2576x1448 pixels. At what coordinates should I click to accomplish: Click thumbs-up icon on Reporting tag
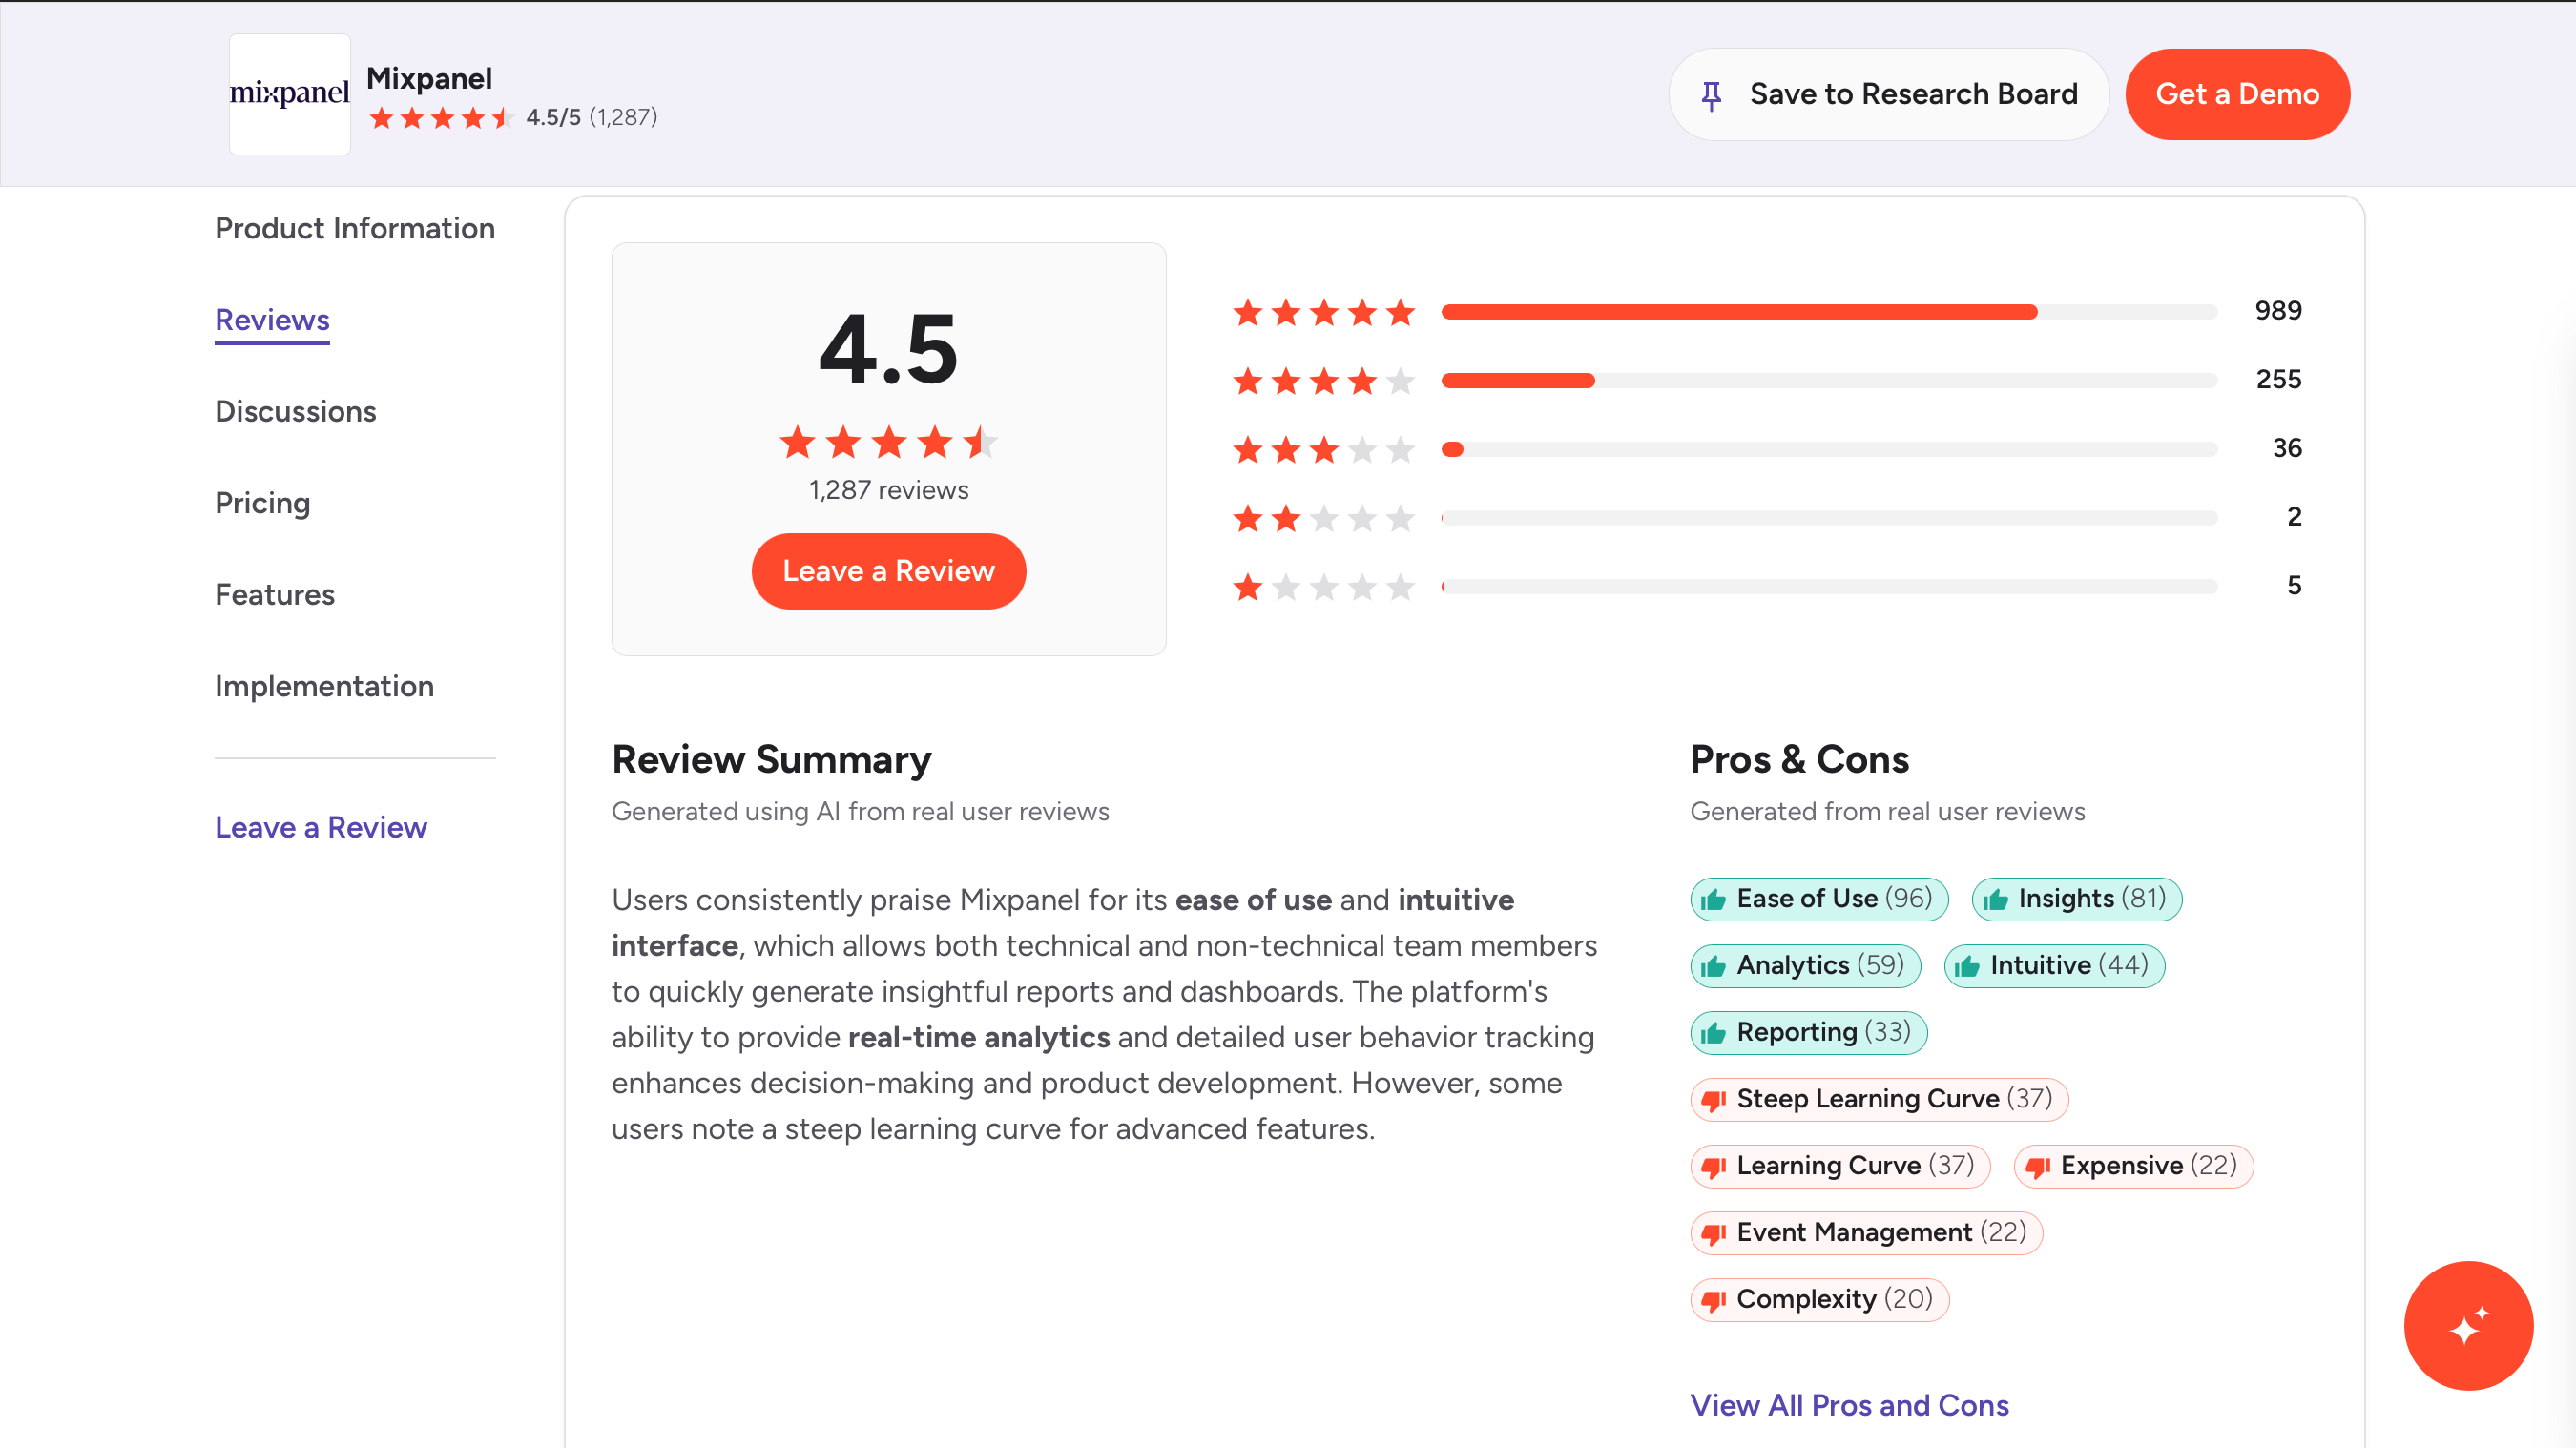click(1713, 1033)
